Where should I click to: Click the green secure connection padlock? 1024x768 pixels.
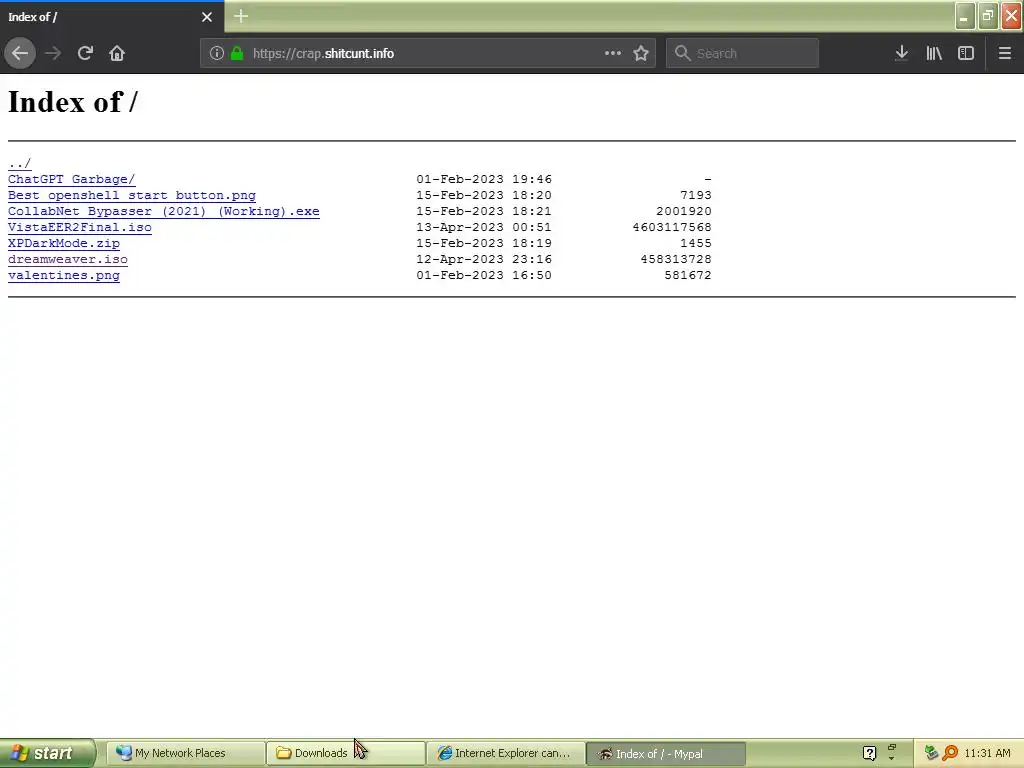coord(237,54)
